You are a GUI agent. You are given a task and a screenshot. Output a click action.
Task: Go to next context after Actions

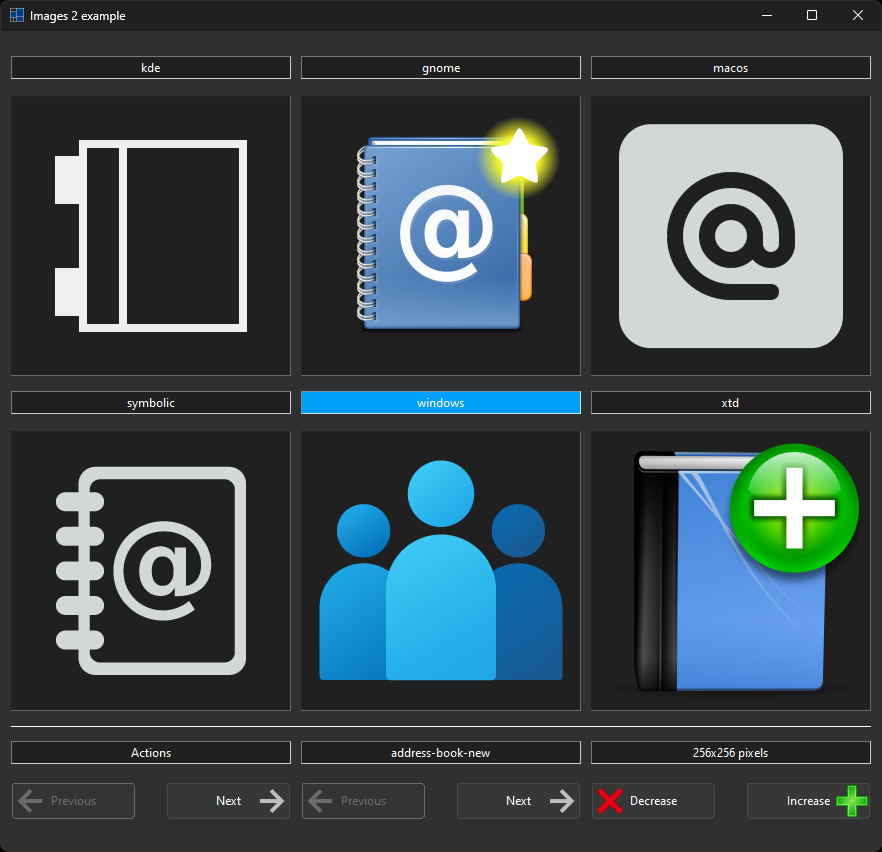pyautogui.click(x=228, y=801)
